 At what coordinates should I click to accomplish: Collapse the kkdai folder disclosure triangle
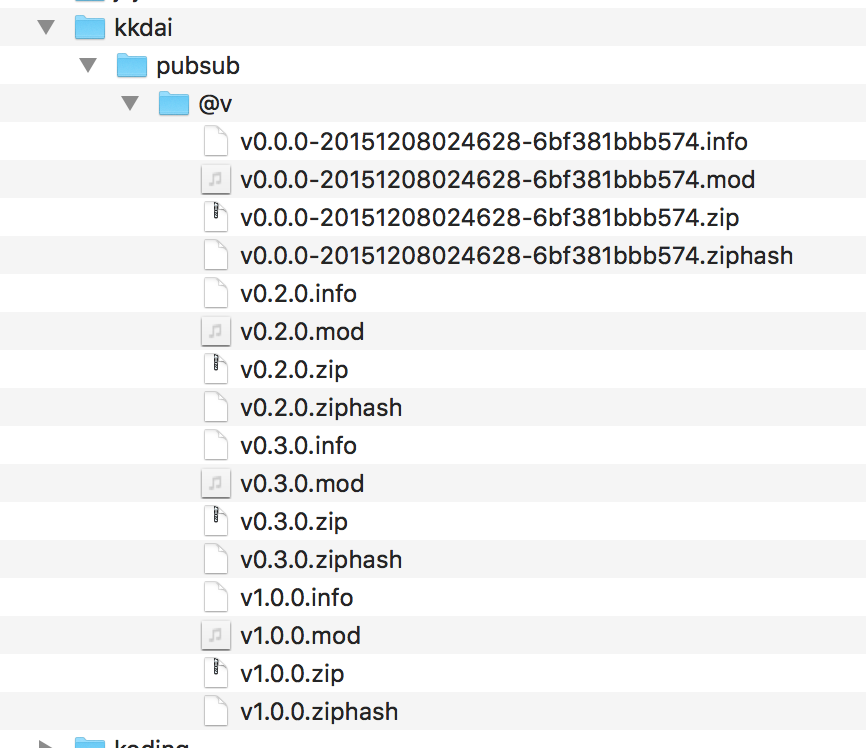coord(46,27)
